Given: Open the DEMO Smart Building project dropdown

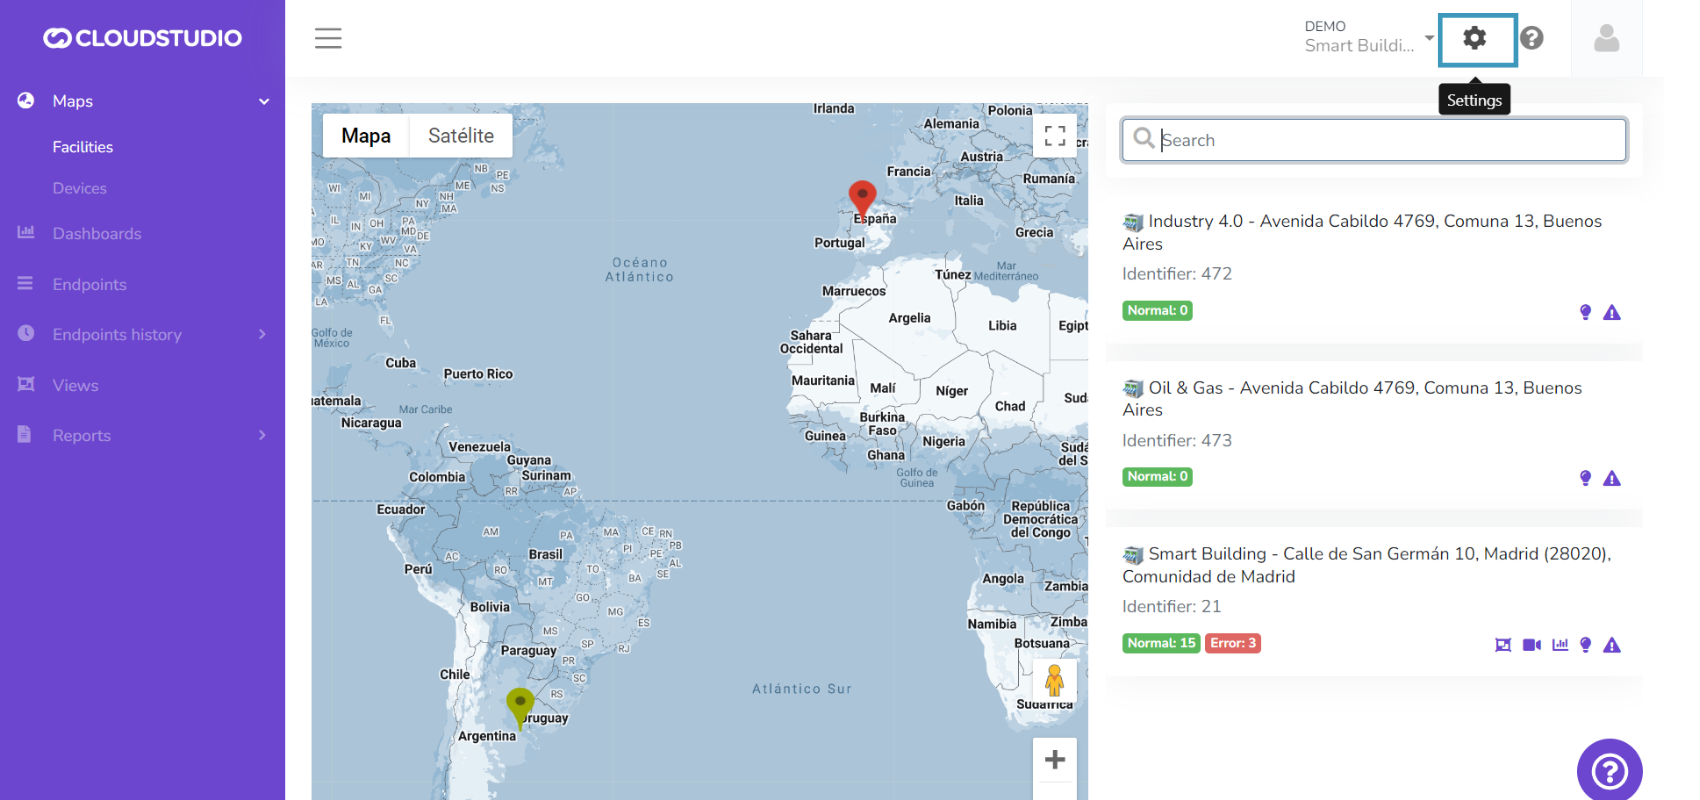Looking at the screenshot, I should (1368, 38).
